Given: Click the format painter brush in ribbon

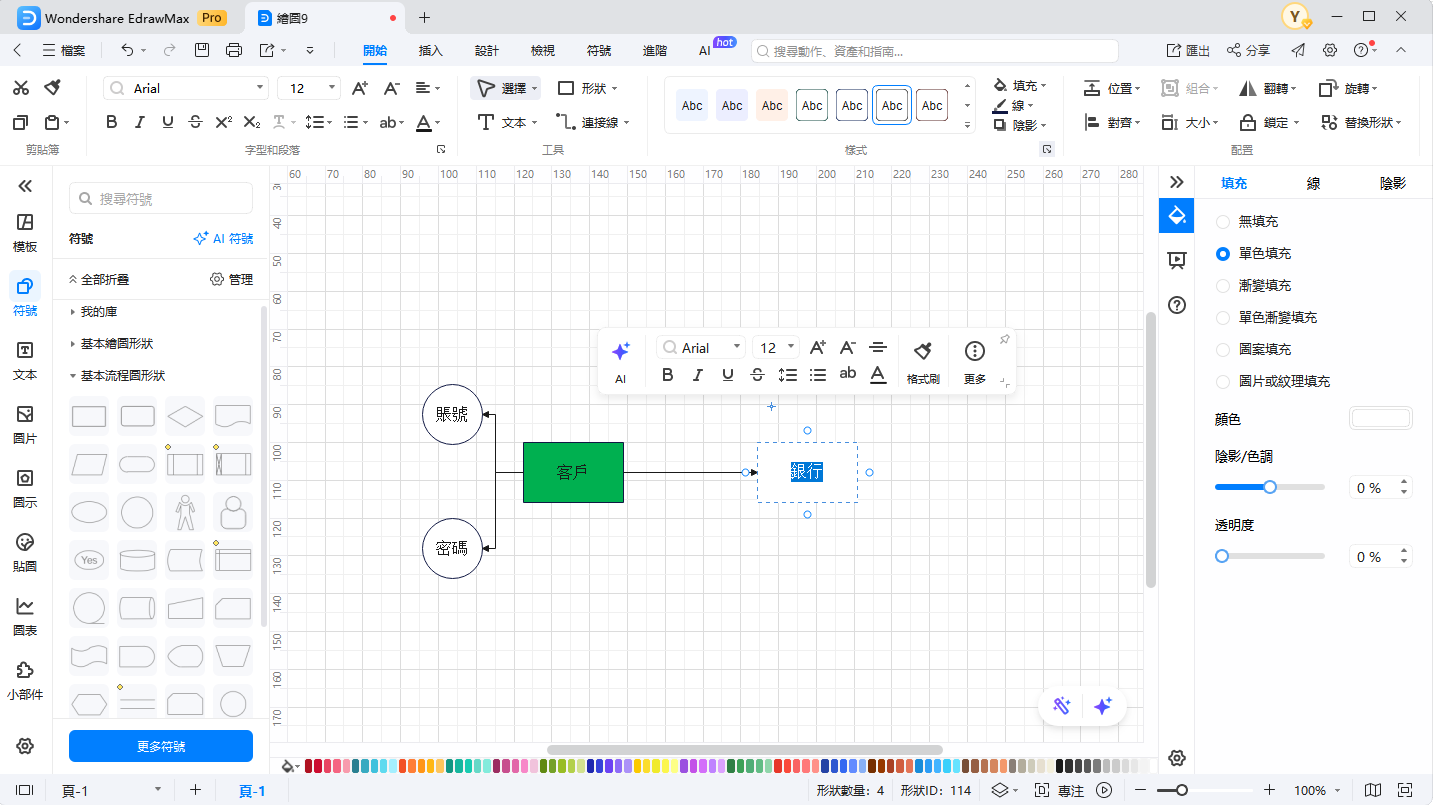Looking at the screenshot, I should (53, 88).
